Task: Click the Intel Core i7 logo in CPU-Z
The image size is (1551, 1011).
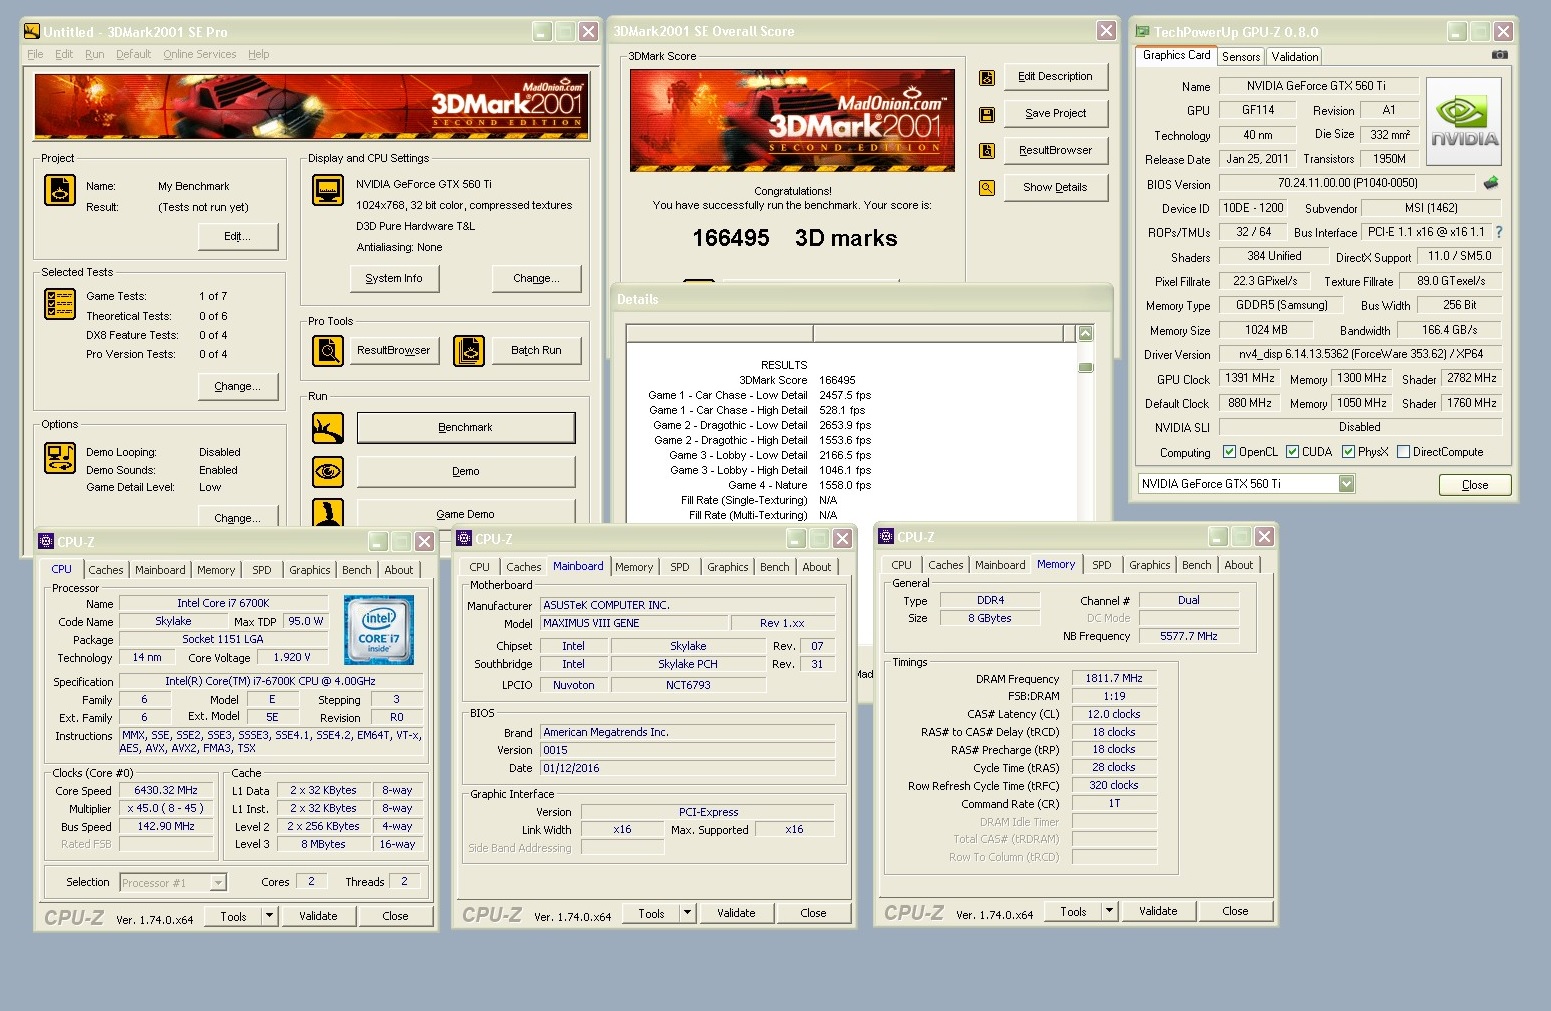Action: coord(379,630)
